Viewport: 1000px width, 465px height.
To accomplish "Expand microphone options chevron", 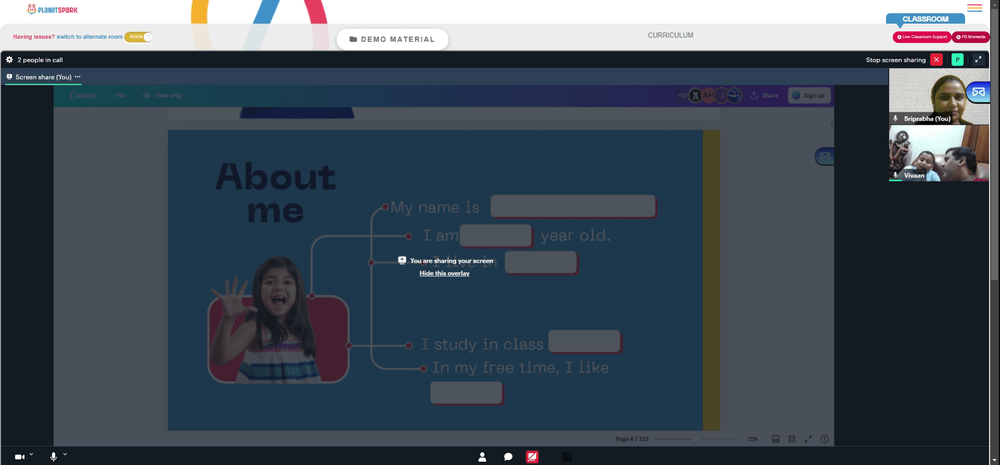I will (64, 454).
